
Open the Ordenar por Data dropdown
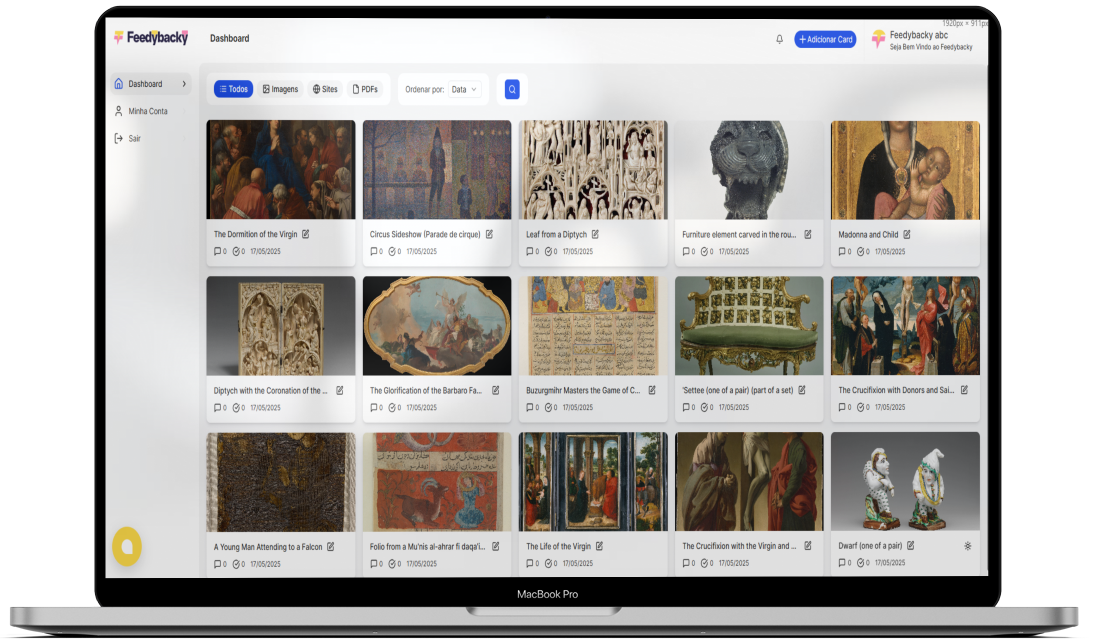[464, 89]
